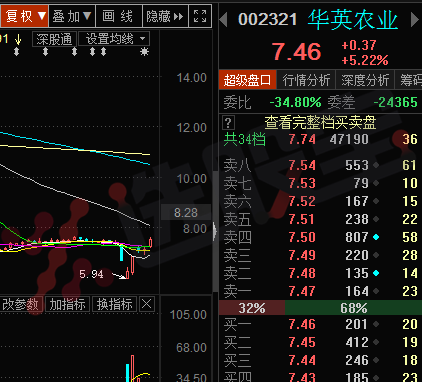Close the indicator panel X icon

pyautogui.click(x=147, y=304)
